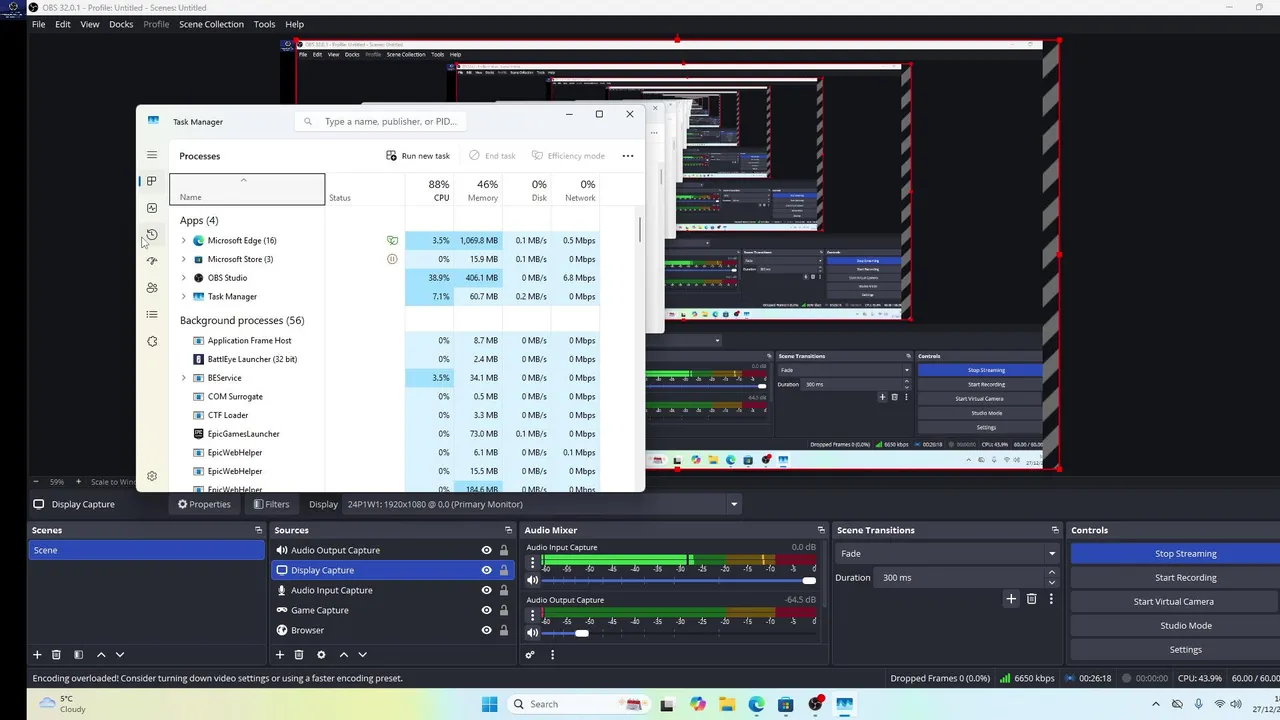Add a new scene with plus icon
Screen dimensions: 1280x720
coord(37,655)
